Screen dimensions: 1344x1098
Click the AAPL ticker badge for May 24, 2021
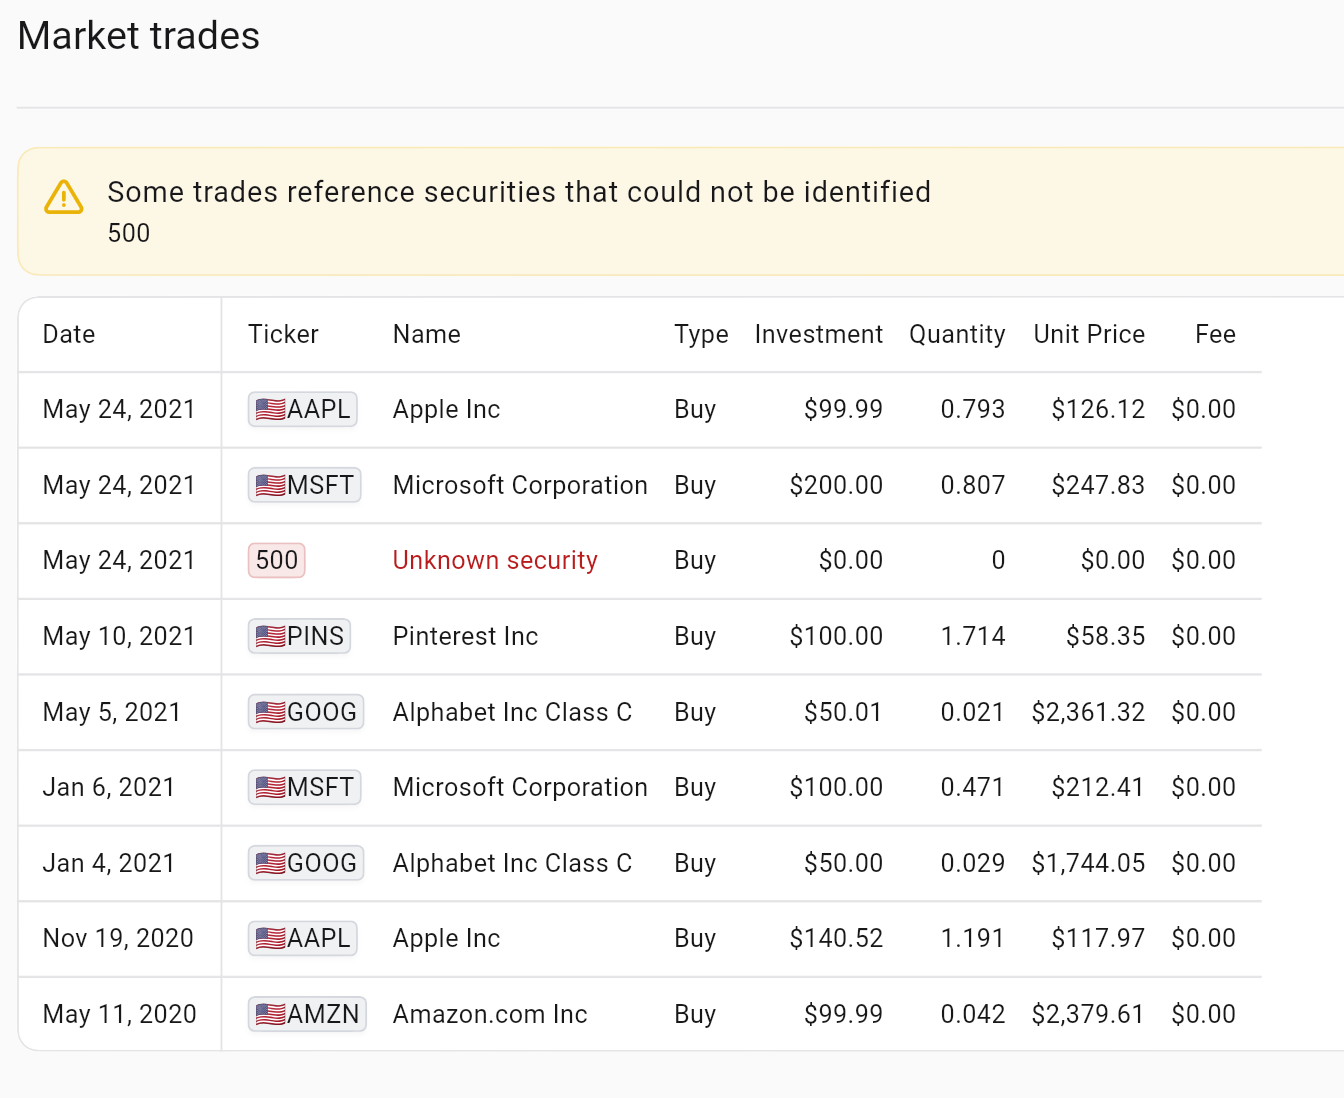pyautogui.click(x=303, y=409)
